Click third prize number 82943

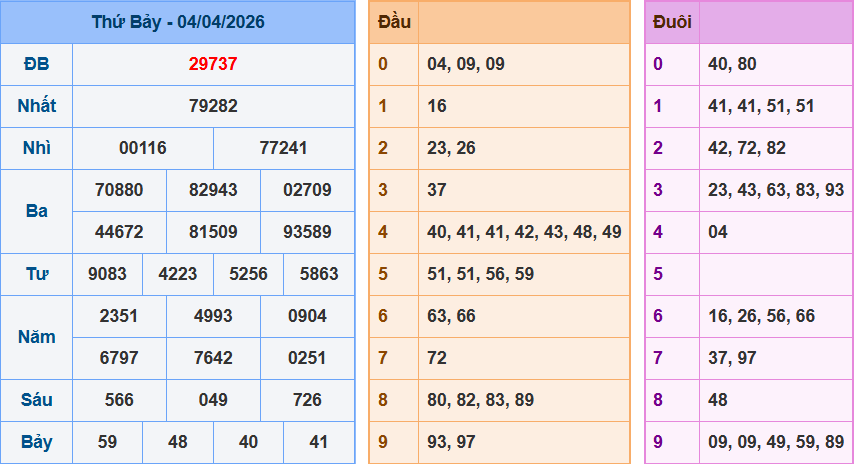[213, 190]
